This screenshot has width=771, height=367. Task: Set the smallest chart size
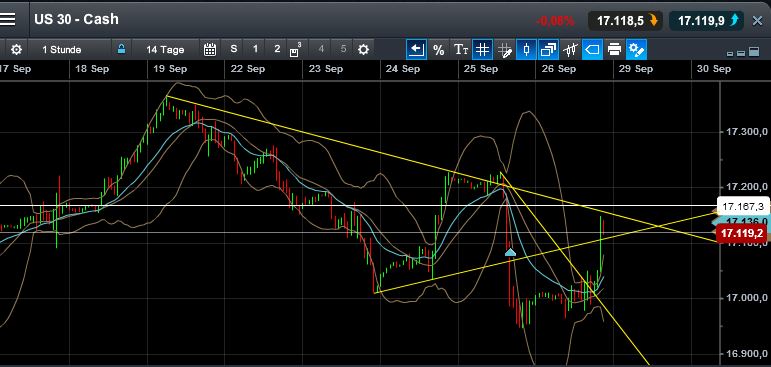[x=730, y=53]
